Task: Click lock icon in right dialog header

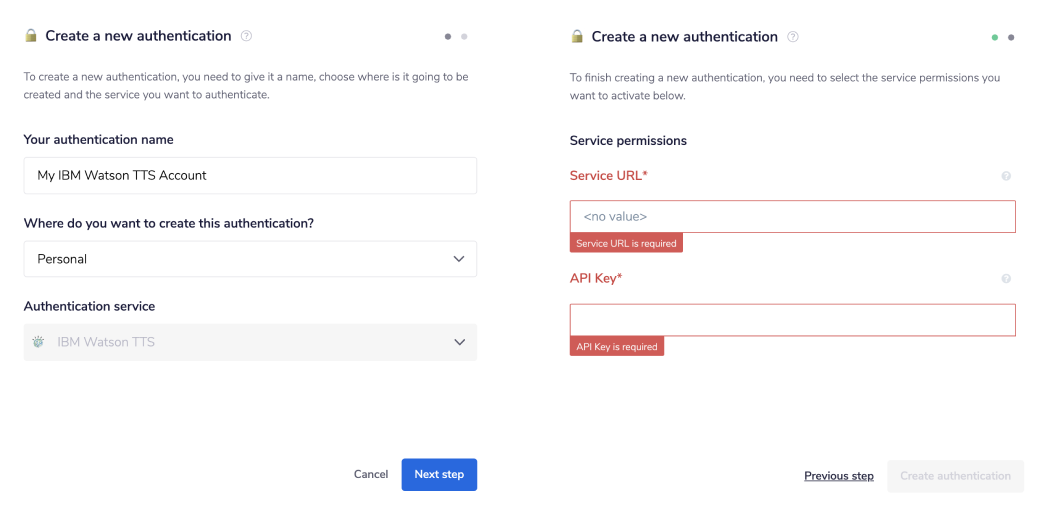Action: pos(577,37)
